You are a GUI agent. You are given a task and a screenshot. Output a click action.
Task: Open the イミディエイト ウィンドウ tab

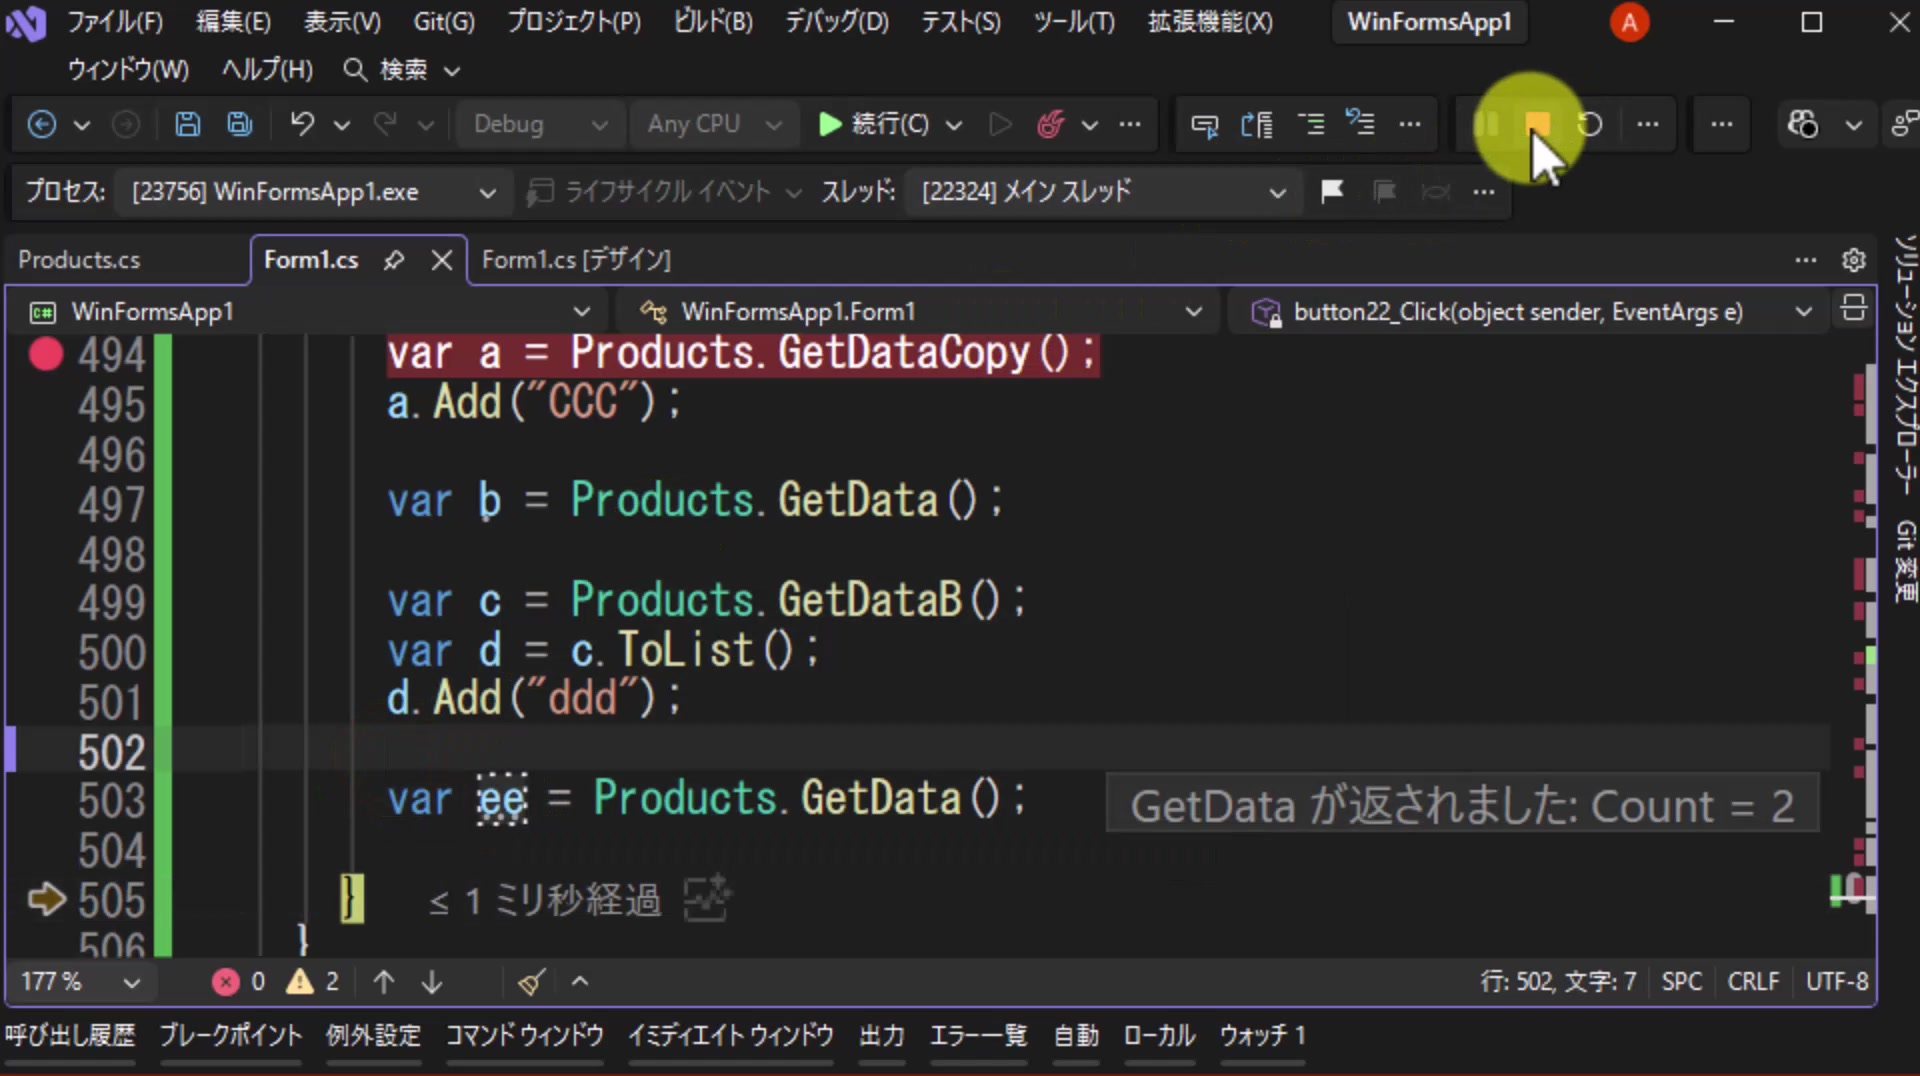(x=730, y=1035)
